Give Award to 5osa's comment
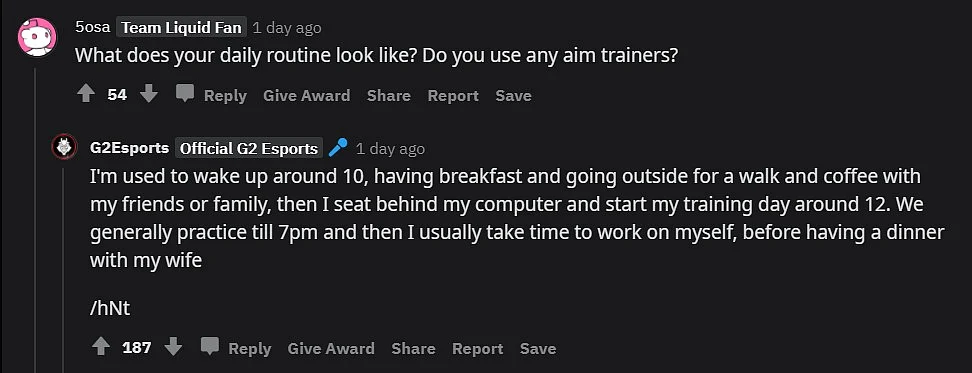 pos(306,95)
